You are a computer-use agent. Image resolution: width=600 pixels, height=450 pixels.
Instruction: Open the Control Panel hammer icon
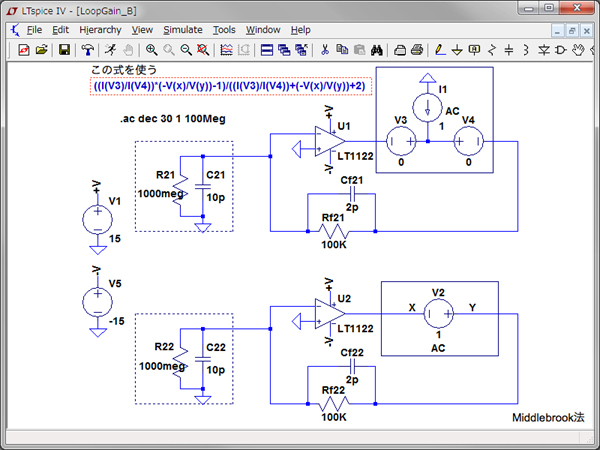(x=88, y=49)
